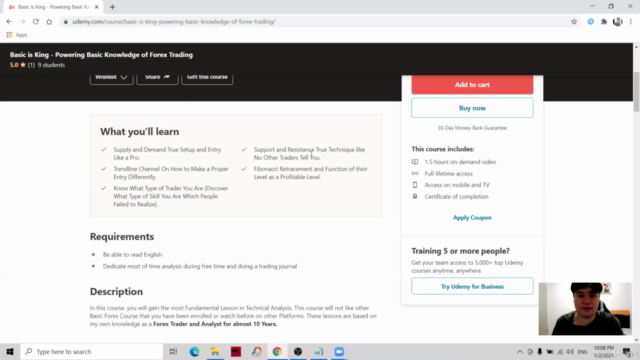Open File Explorer from taskbar
This screenshot has height=360, width=640.
click(x=215, y=351)
